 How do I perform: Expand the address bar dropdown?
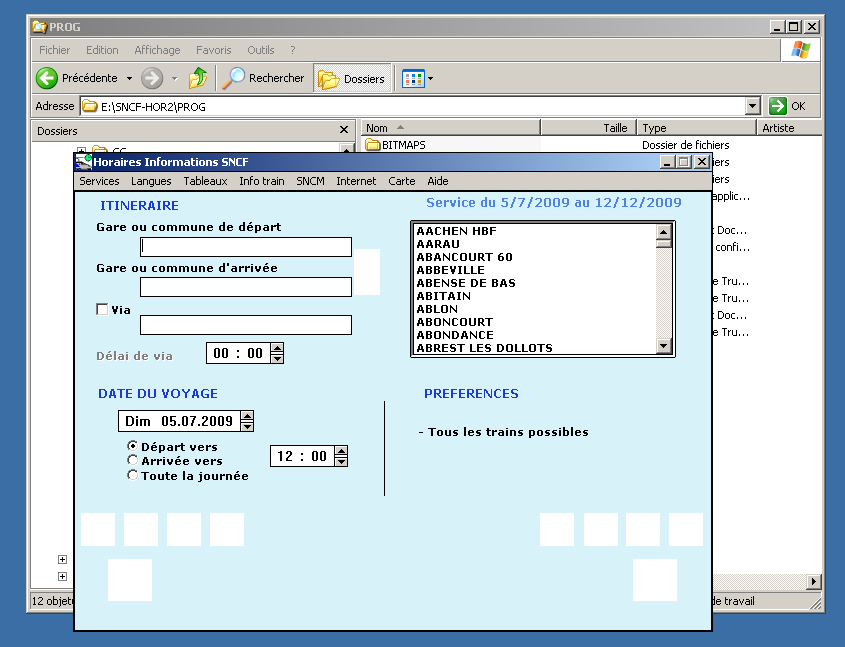[x=753, y=106]
